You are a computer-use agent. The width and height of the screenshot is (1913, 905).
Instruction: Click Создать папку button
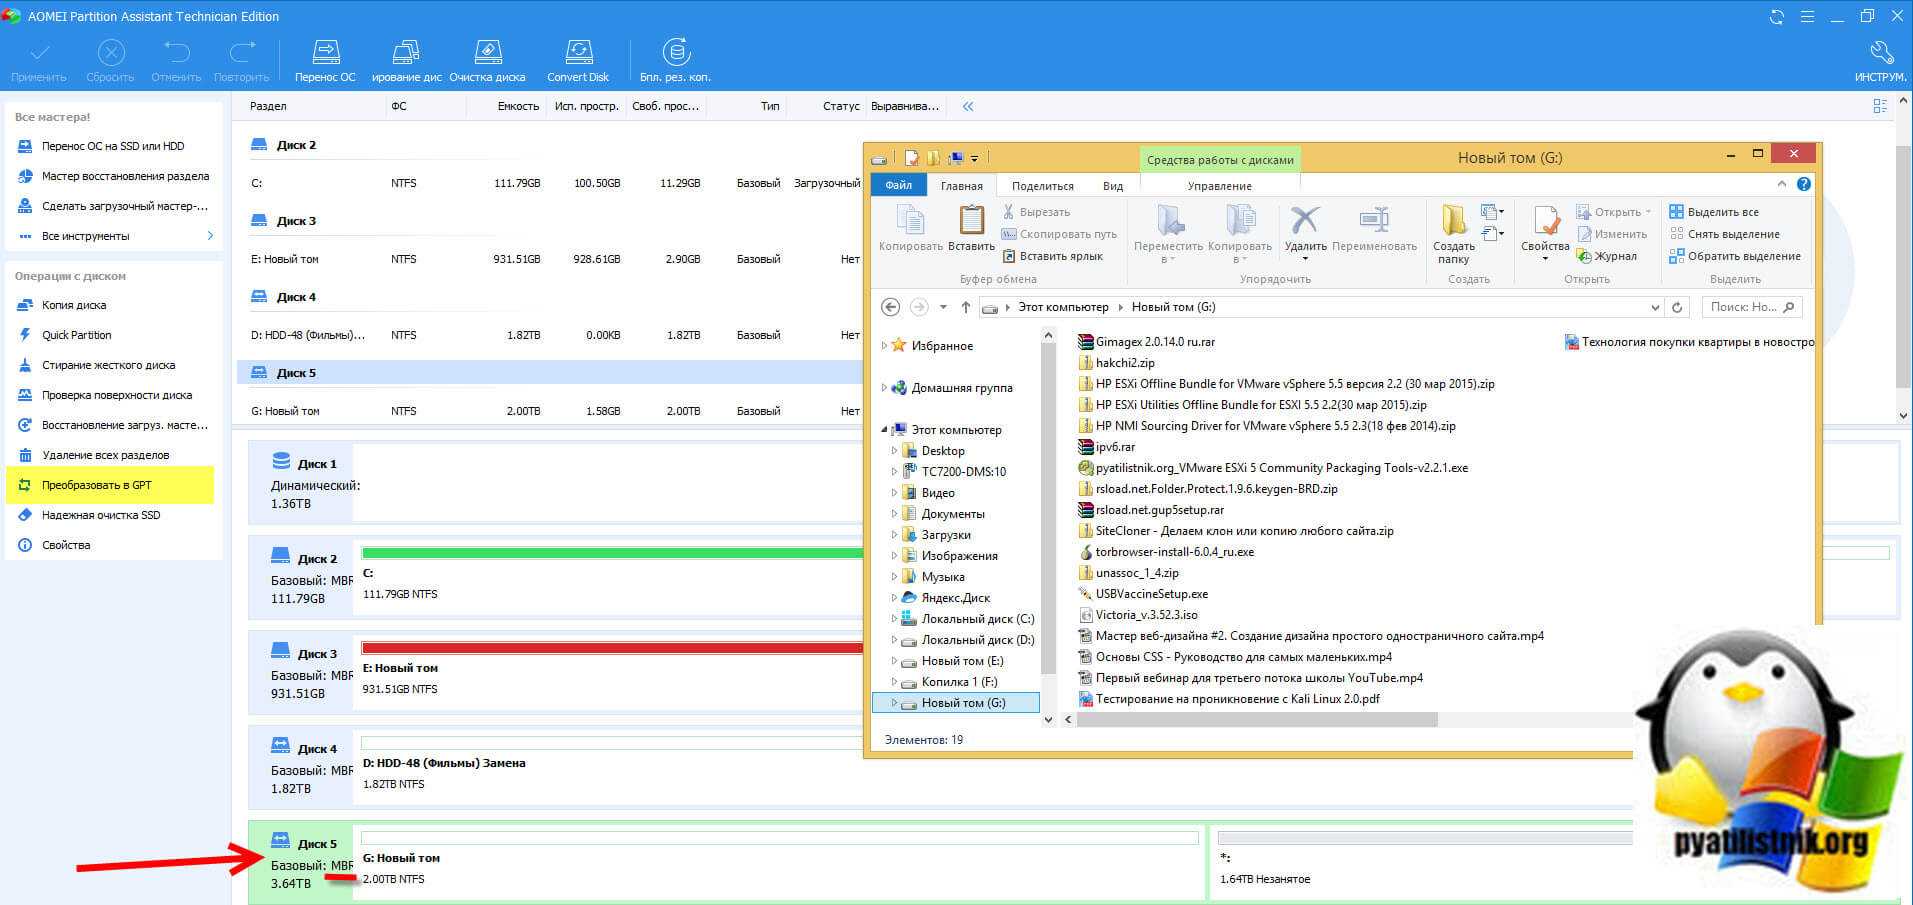[1453, 233]
